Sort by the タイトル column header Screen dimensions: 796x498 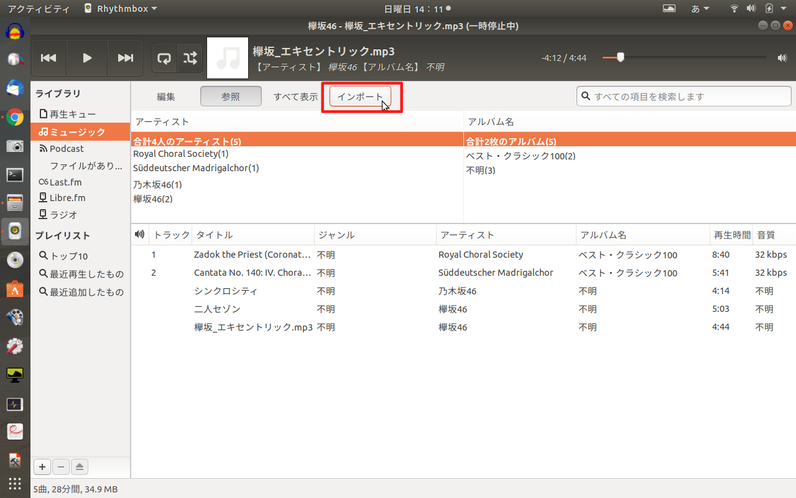click(253, 235)
